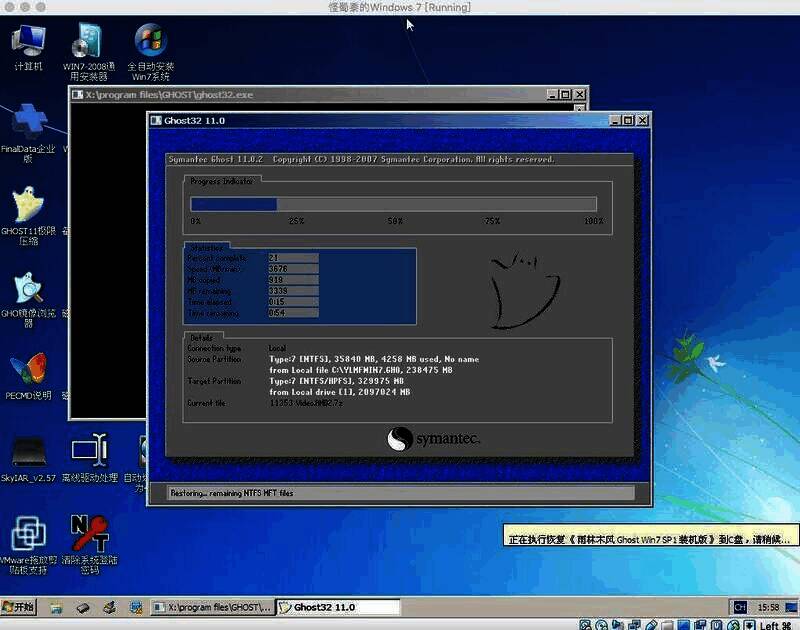This screenshot has width=800, height=630.
Task: Click the Ghost progress indicator bar
Action: [393, 204]
